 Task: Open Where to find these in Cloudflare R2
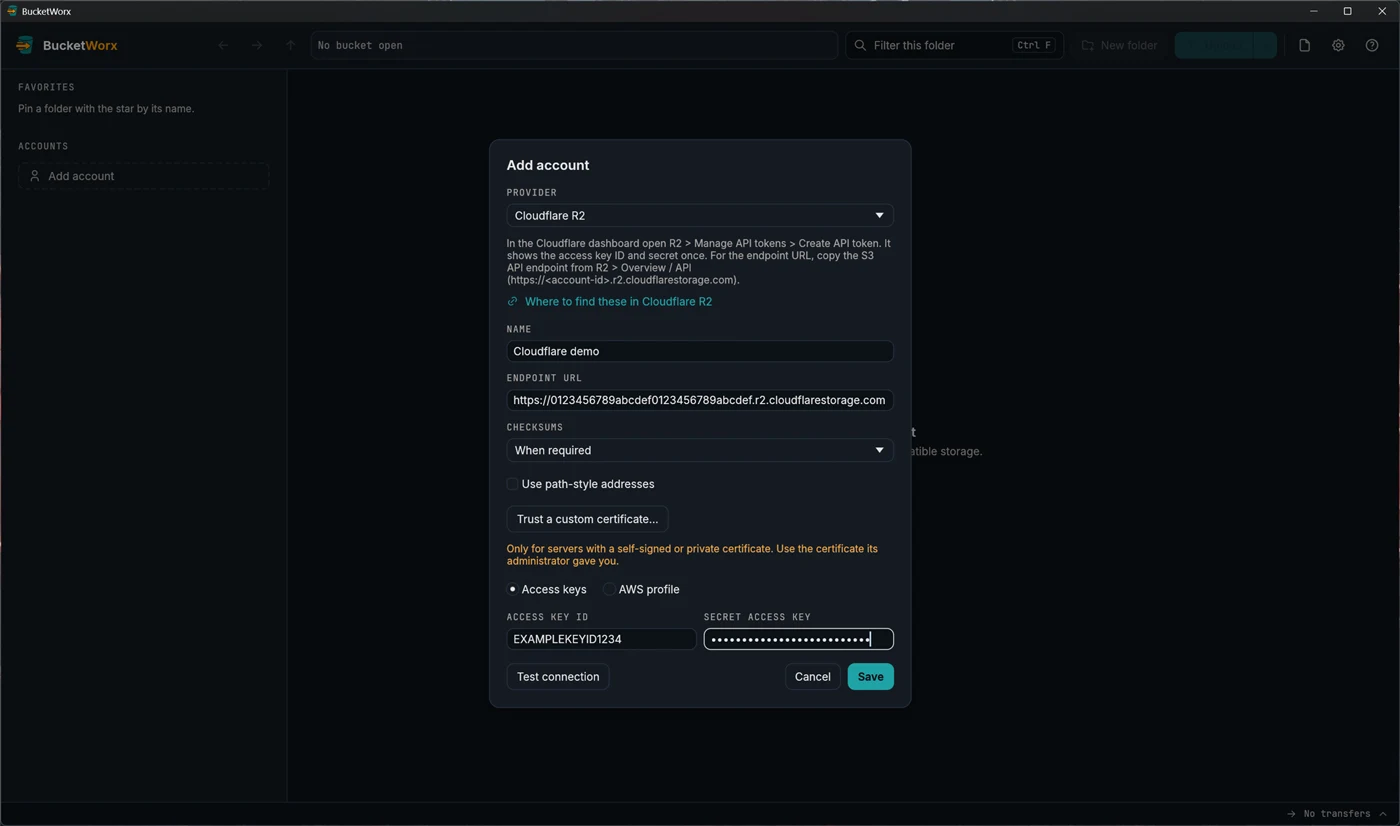618,301
